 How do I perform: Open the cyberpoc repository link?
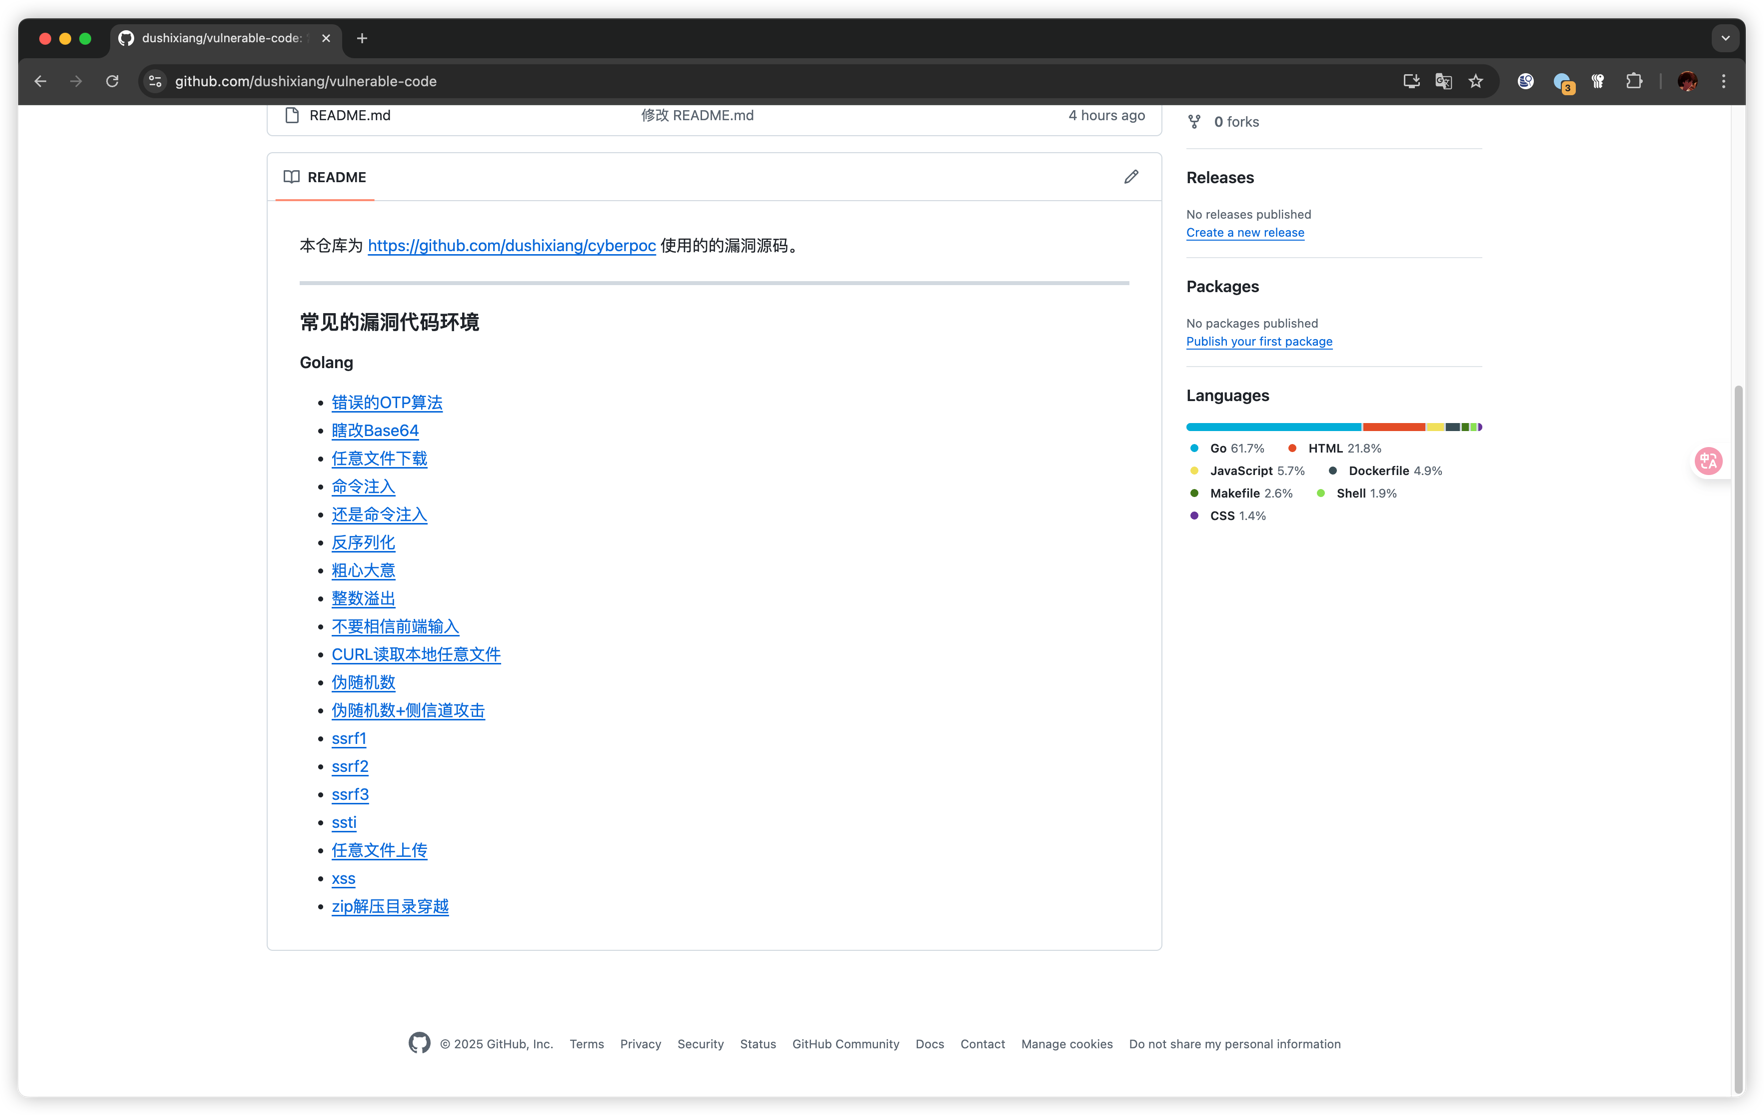(x=511, y=245)
